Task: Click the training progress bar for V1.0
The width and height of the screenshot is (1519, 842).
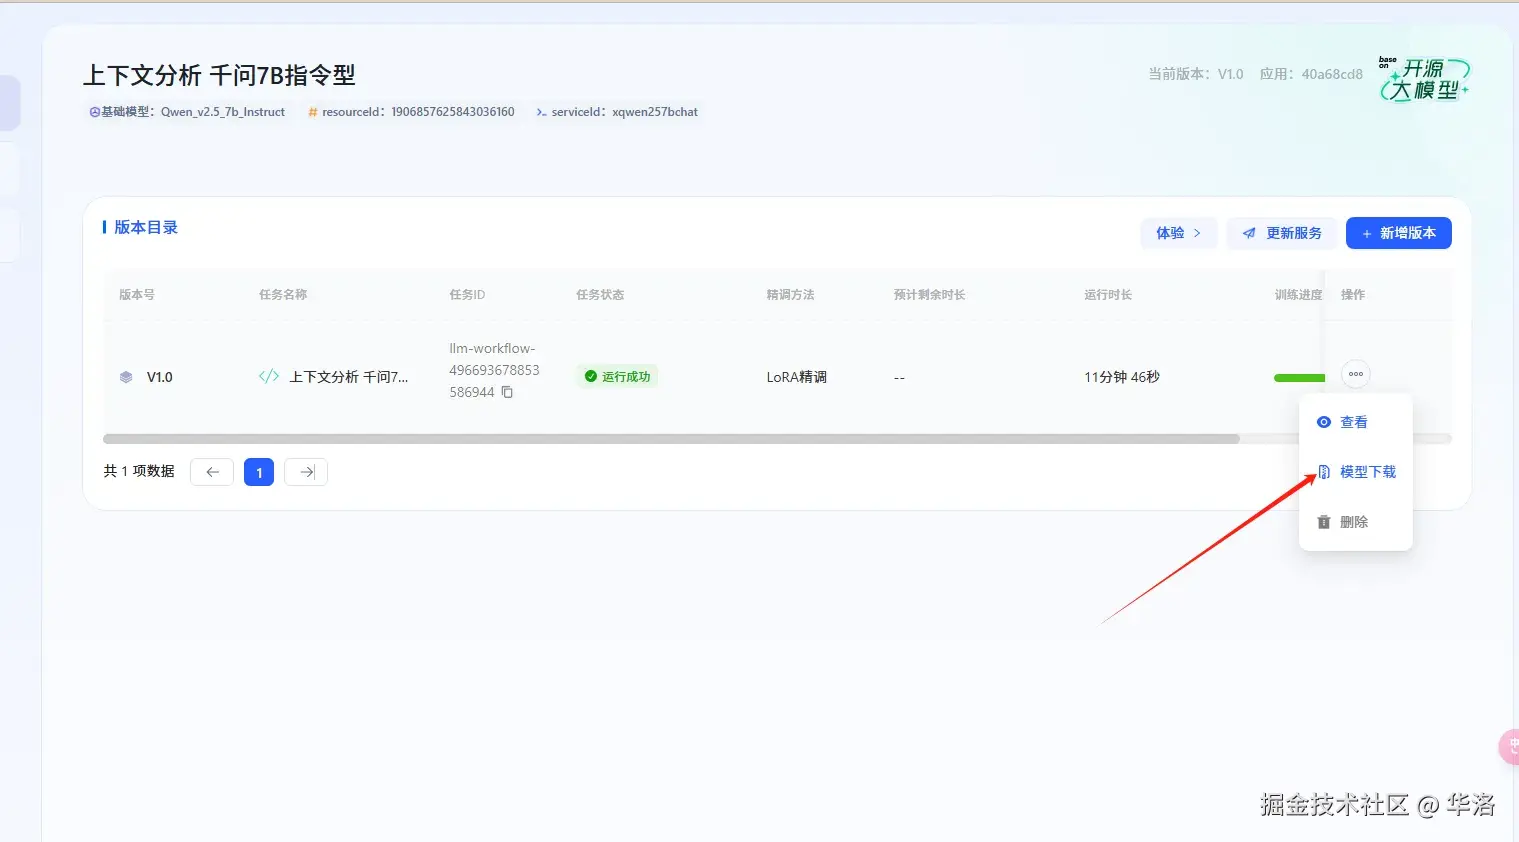Action: tap(1299, 378)
